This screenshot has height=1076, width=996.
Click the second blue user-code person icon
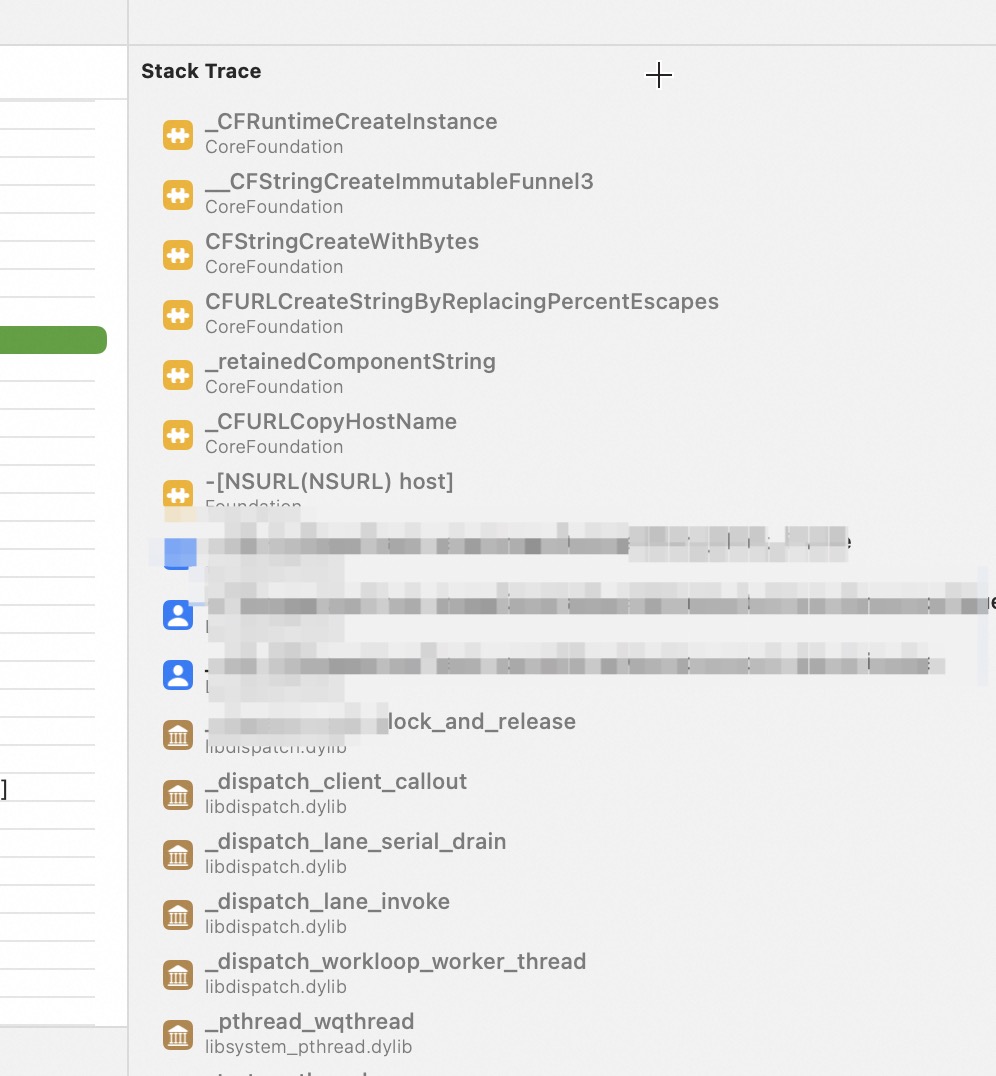click(178, 675)
